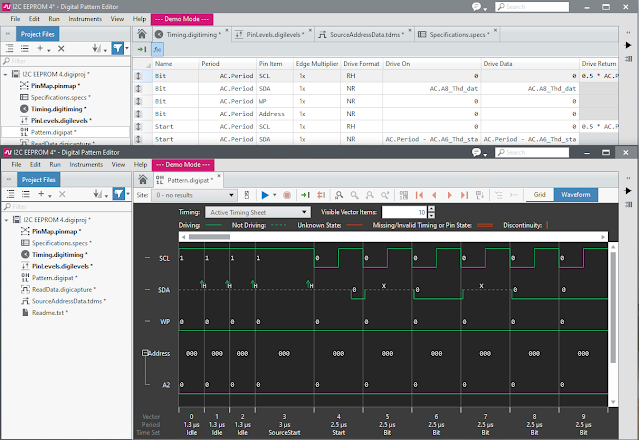
Task: Click the Drive Format column header
Action: [x=361, y=64]
